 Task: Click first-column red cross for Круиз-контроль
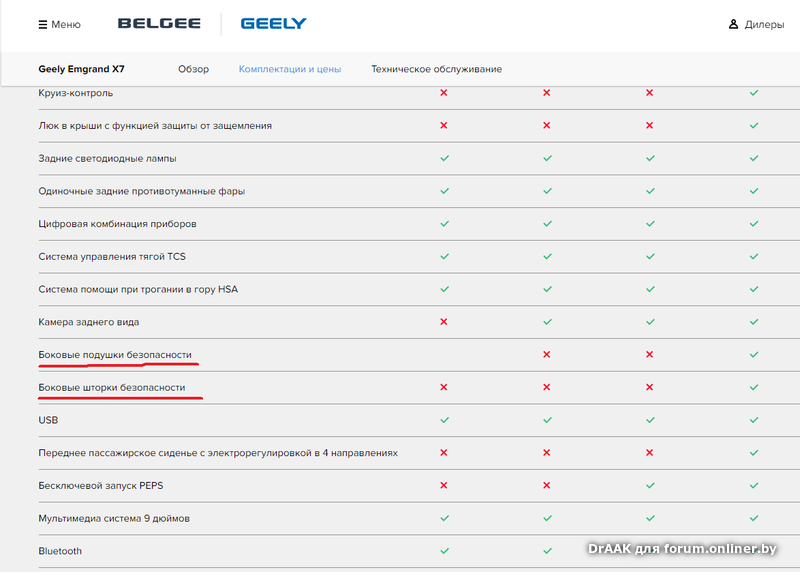(x=444, y=93)
